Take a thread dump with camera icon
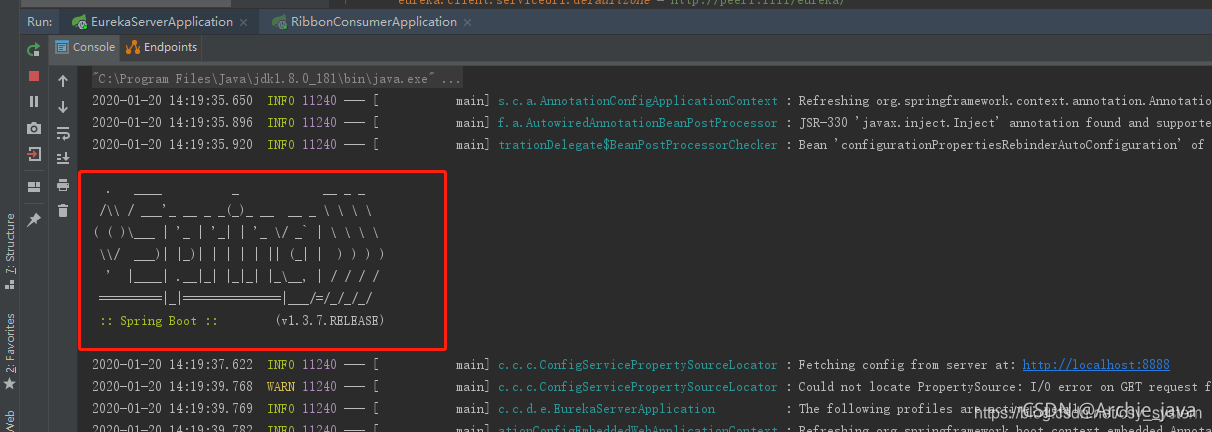 tap(34, 128)
